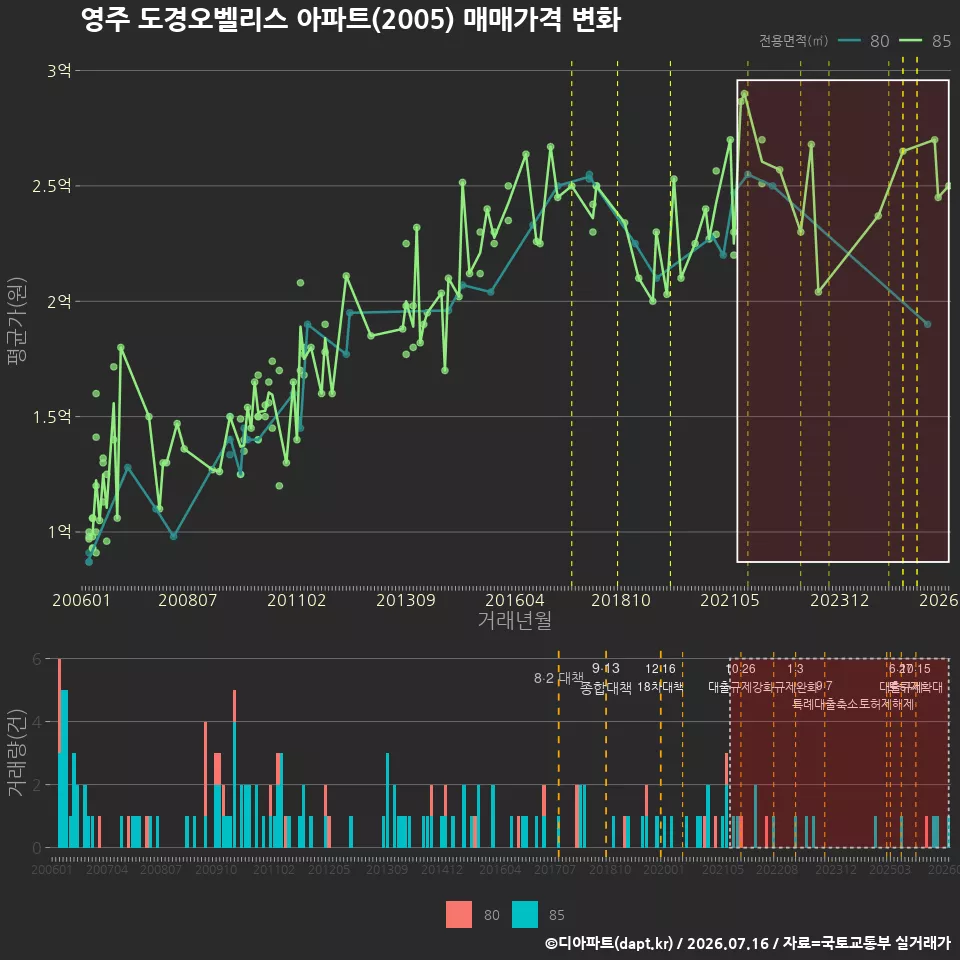The image size is (960, 960).
Task: Click the '1억' y-axis label
Action: point(59,532)
